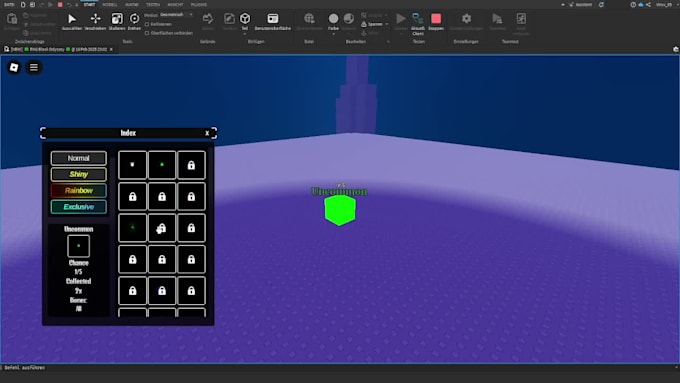
Task: Close the open place document tab
Action: pos(111,49)
